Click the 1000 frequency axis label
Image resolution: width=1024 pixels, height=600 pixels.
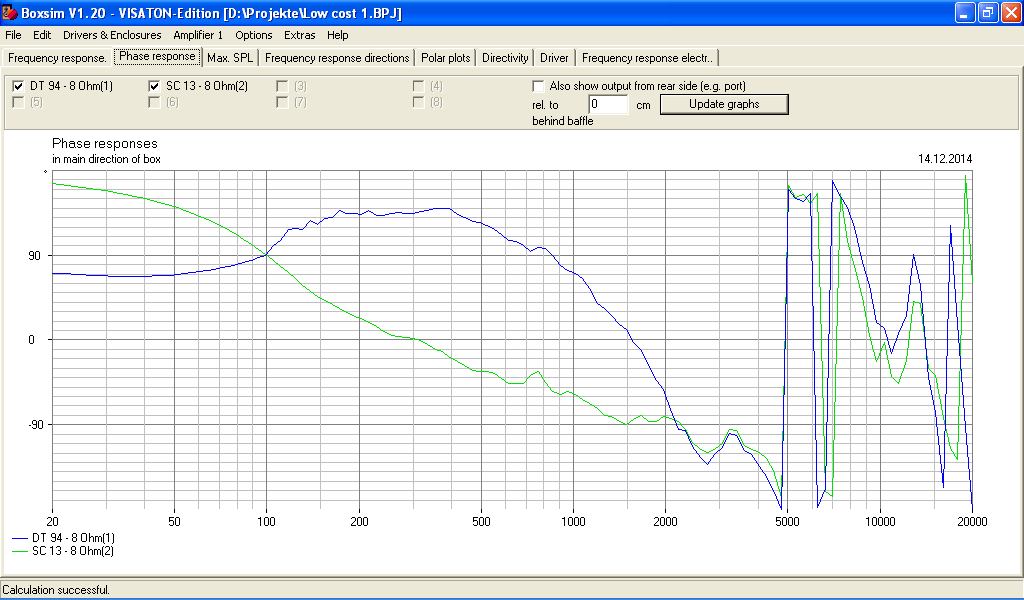pos(573,522)
